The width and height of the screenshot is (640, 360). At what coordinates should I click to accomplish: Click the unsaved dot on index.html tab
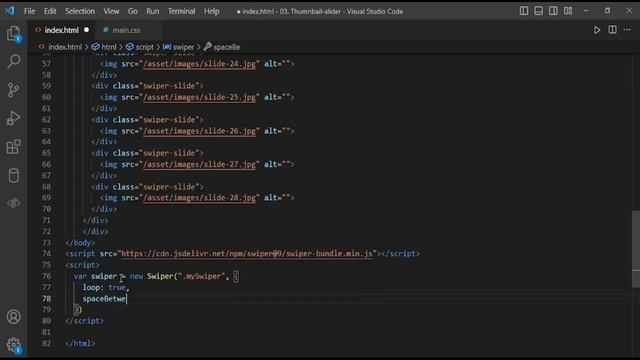[87, 30]
